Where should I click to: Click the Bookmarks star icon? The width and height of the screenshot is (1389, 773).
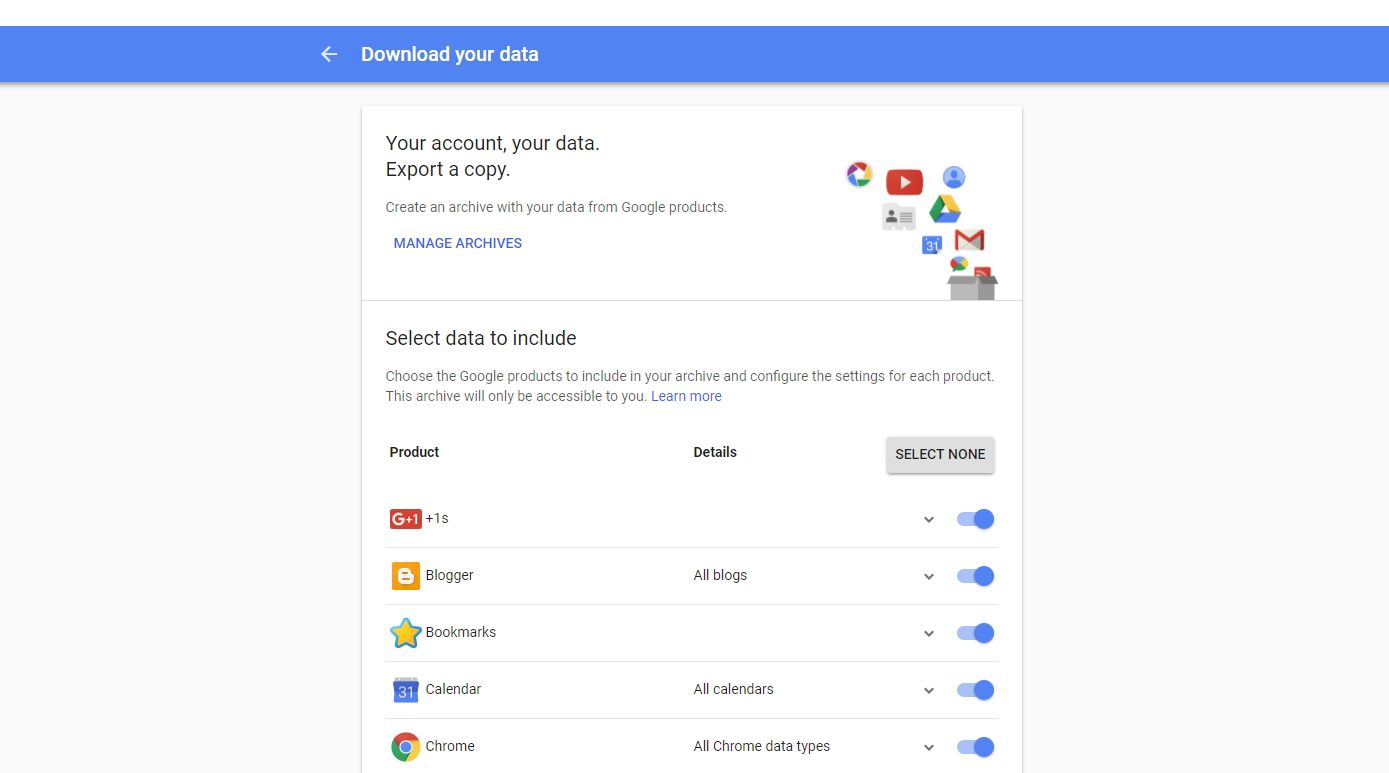point(405,633)
